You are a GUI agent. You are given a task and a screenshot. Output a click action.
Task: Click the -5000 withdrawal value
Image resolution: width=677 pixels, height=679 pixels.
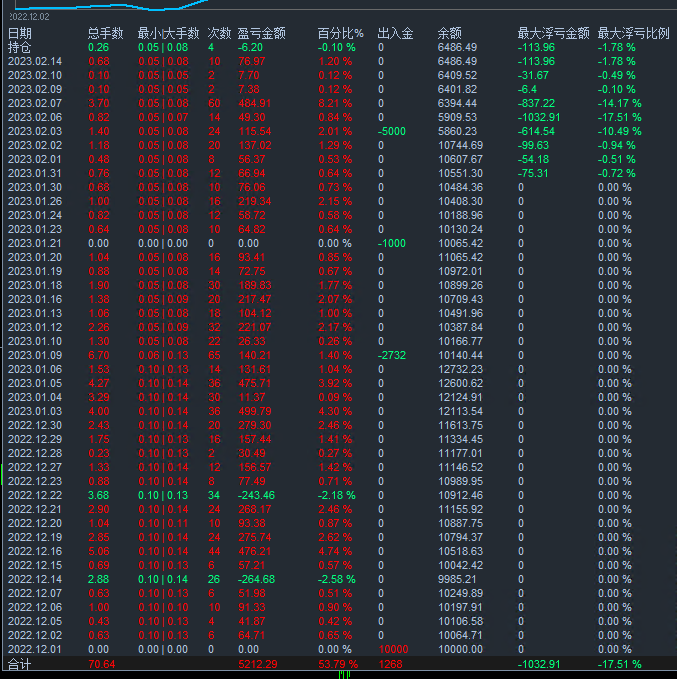tap(392, 131)
